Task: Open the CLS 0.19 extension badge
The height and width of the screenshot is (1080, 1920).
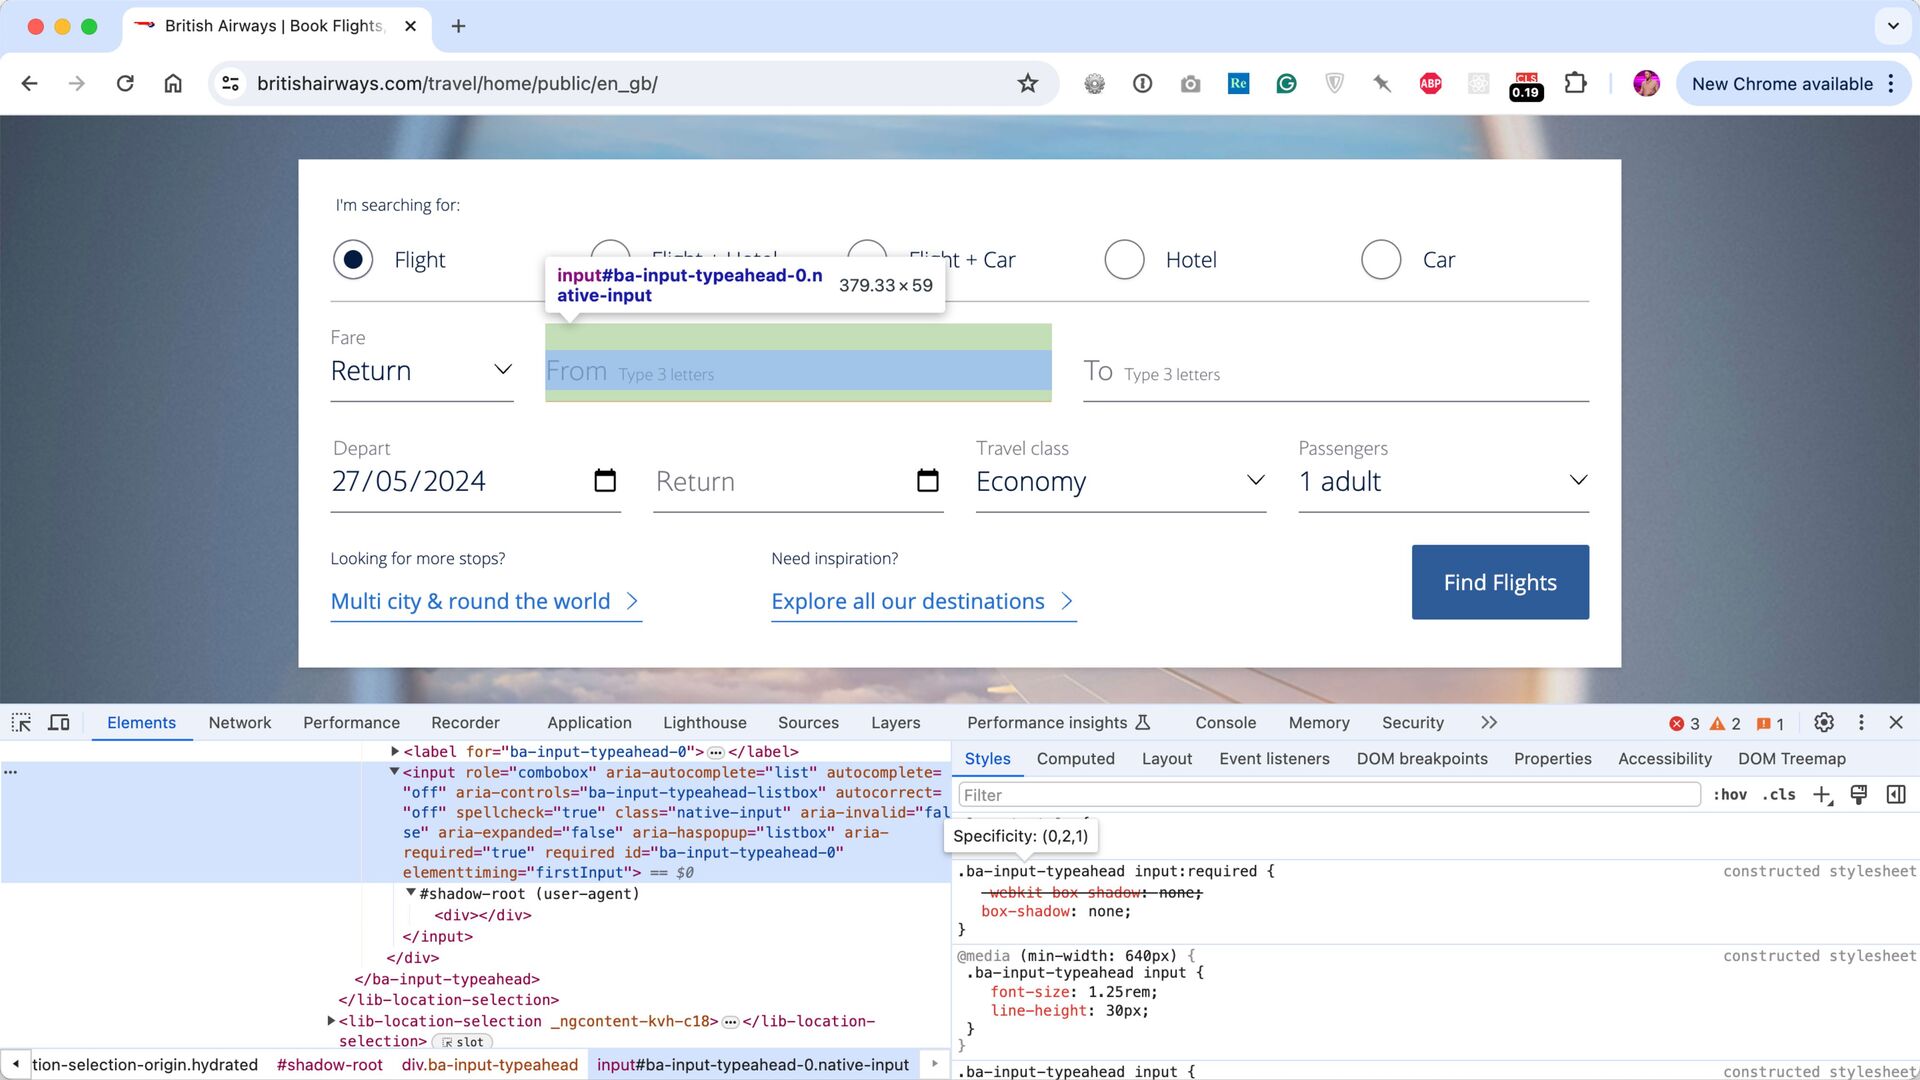Action: [x=1526, y=86]
